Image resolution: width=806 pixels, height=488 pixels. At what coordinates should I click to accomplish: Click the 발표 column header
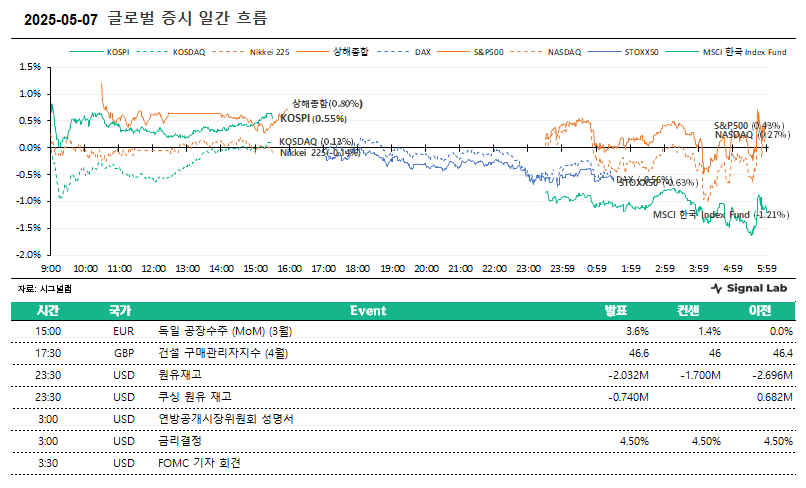click(x=616, y=311)
